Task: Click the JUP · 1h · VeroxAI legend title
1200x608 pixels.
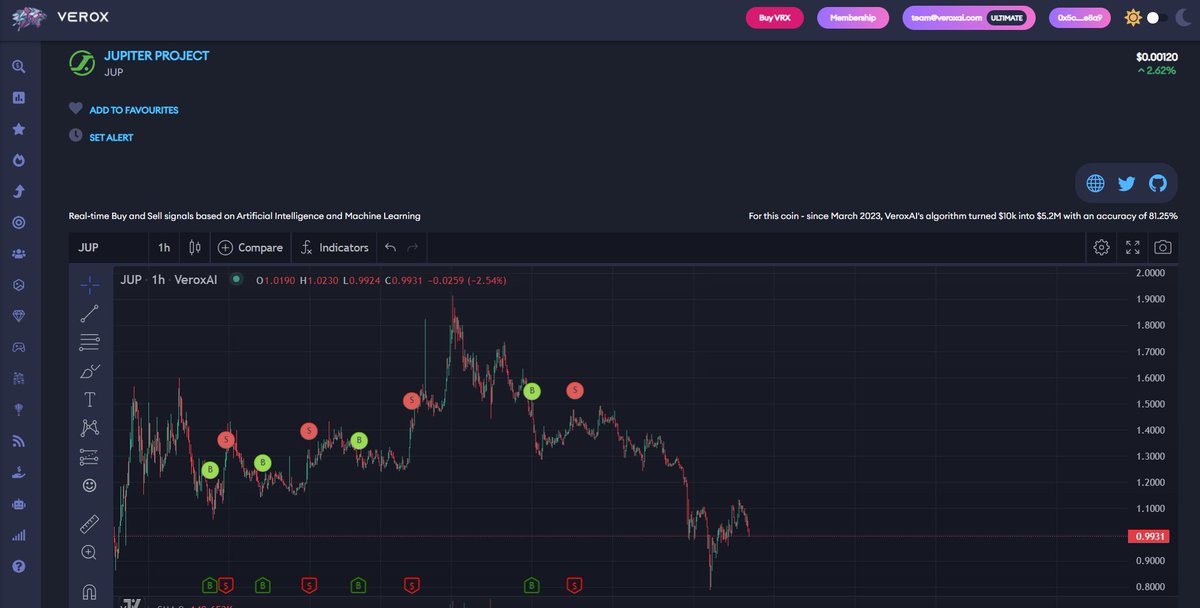Action: (x=168, y=280)
